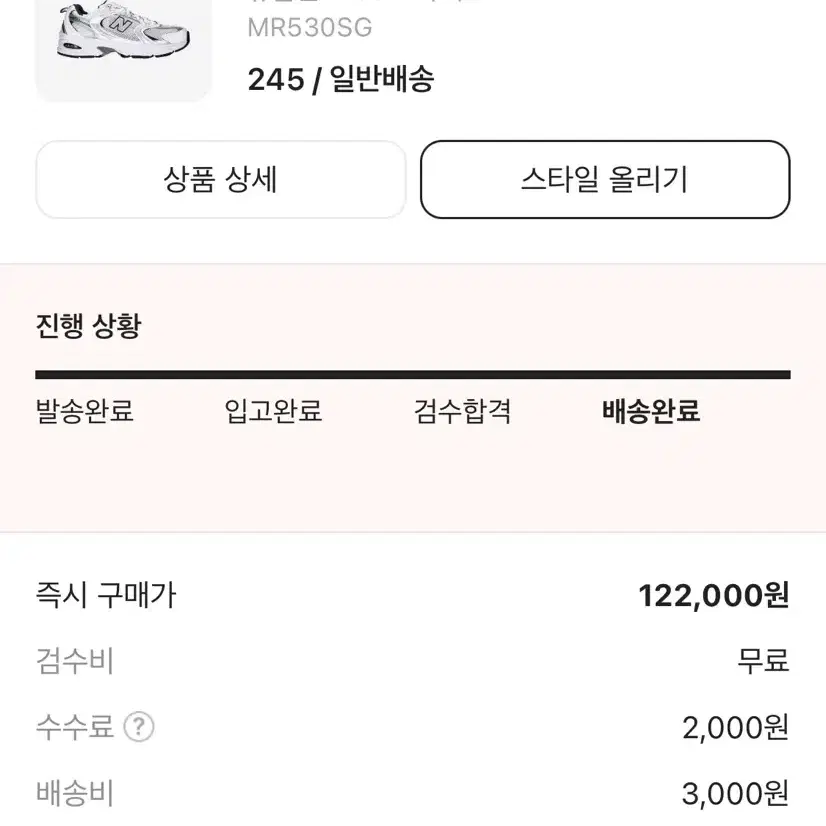Tap the 진행 상황 section heading
The width and height of the screenshot is (826, 826).
click(x=88, y=326)
